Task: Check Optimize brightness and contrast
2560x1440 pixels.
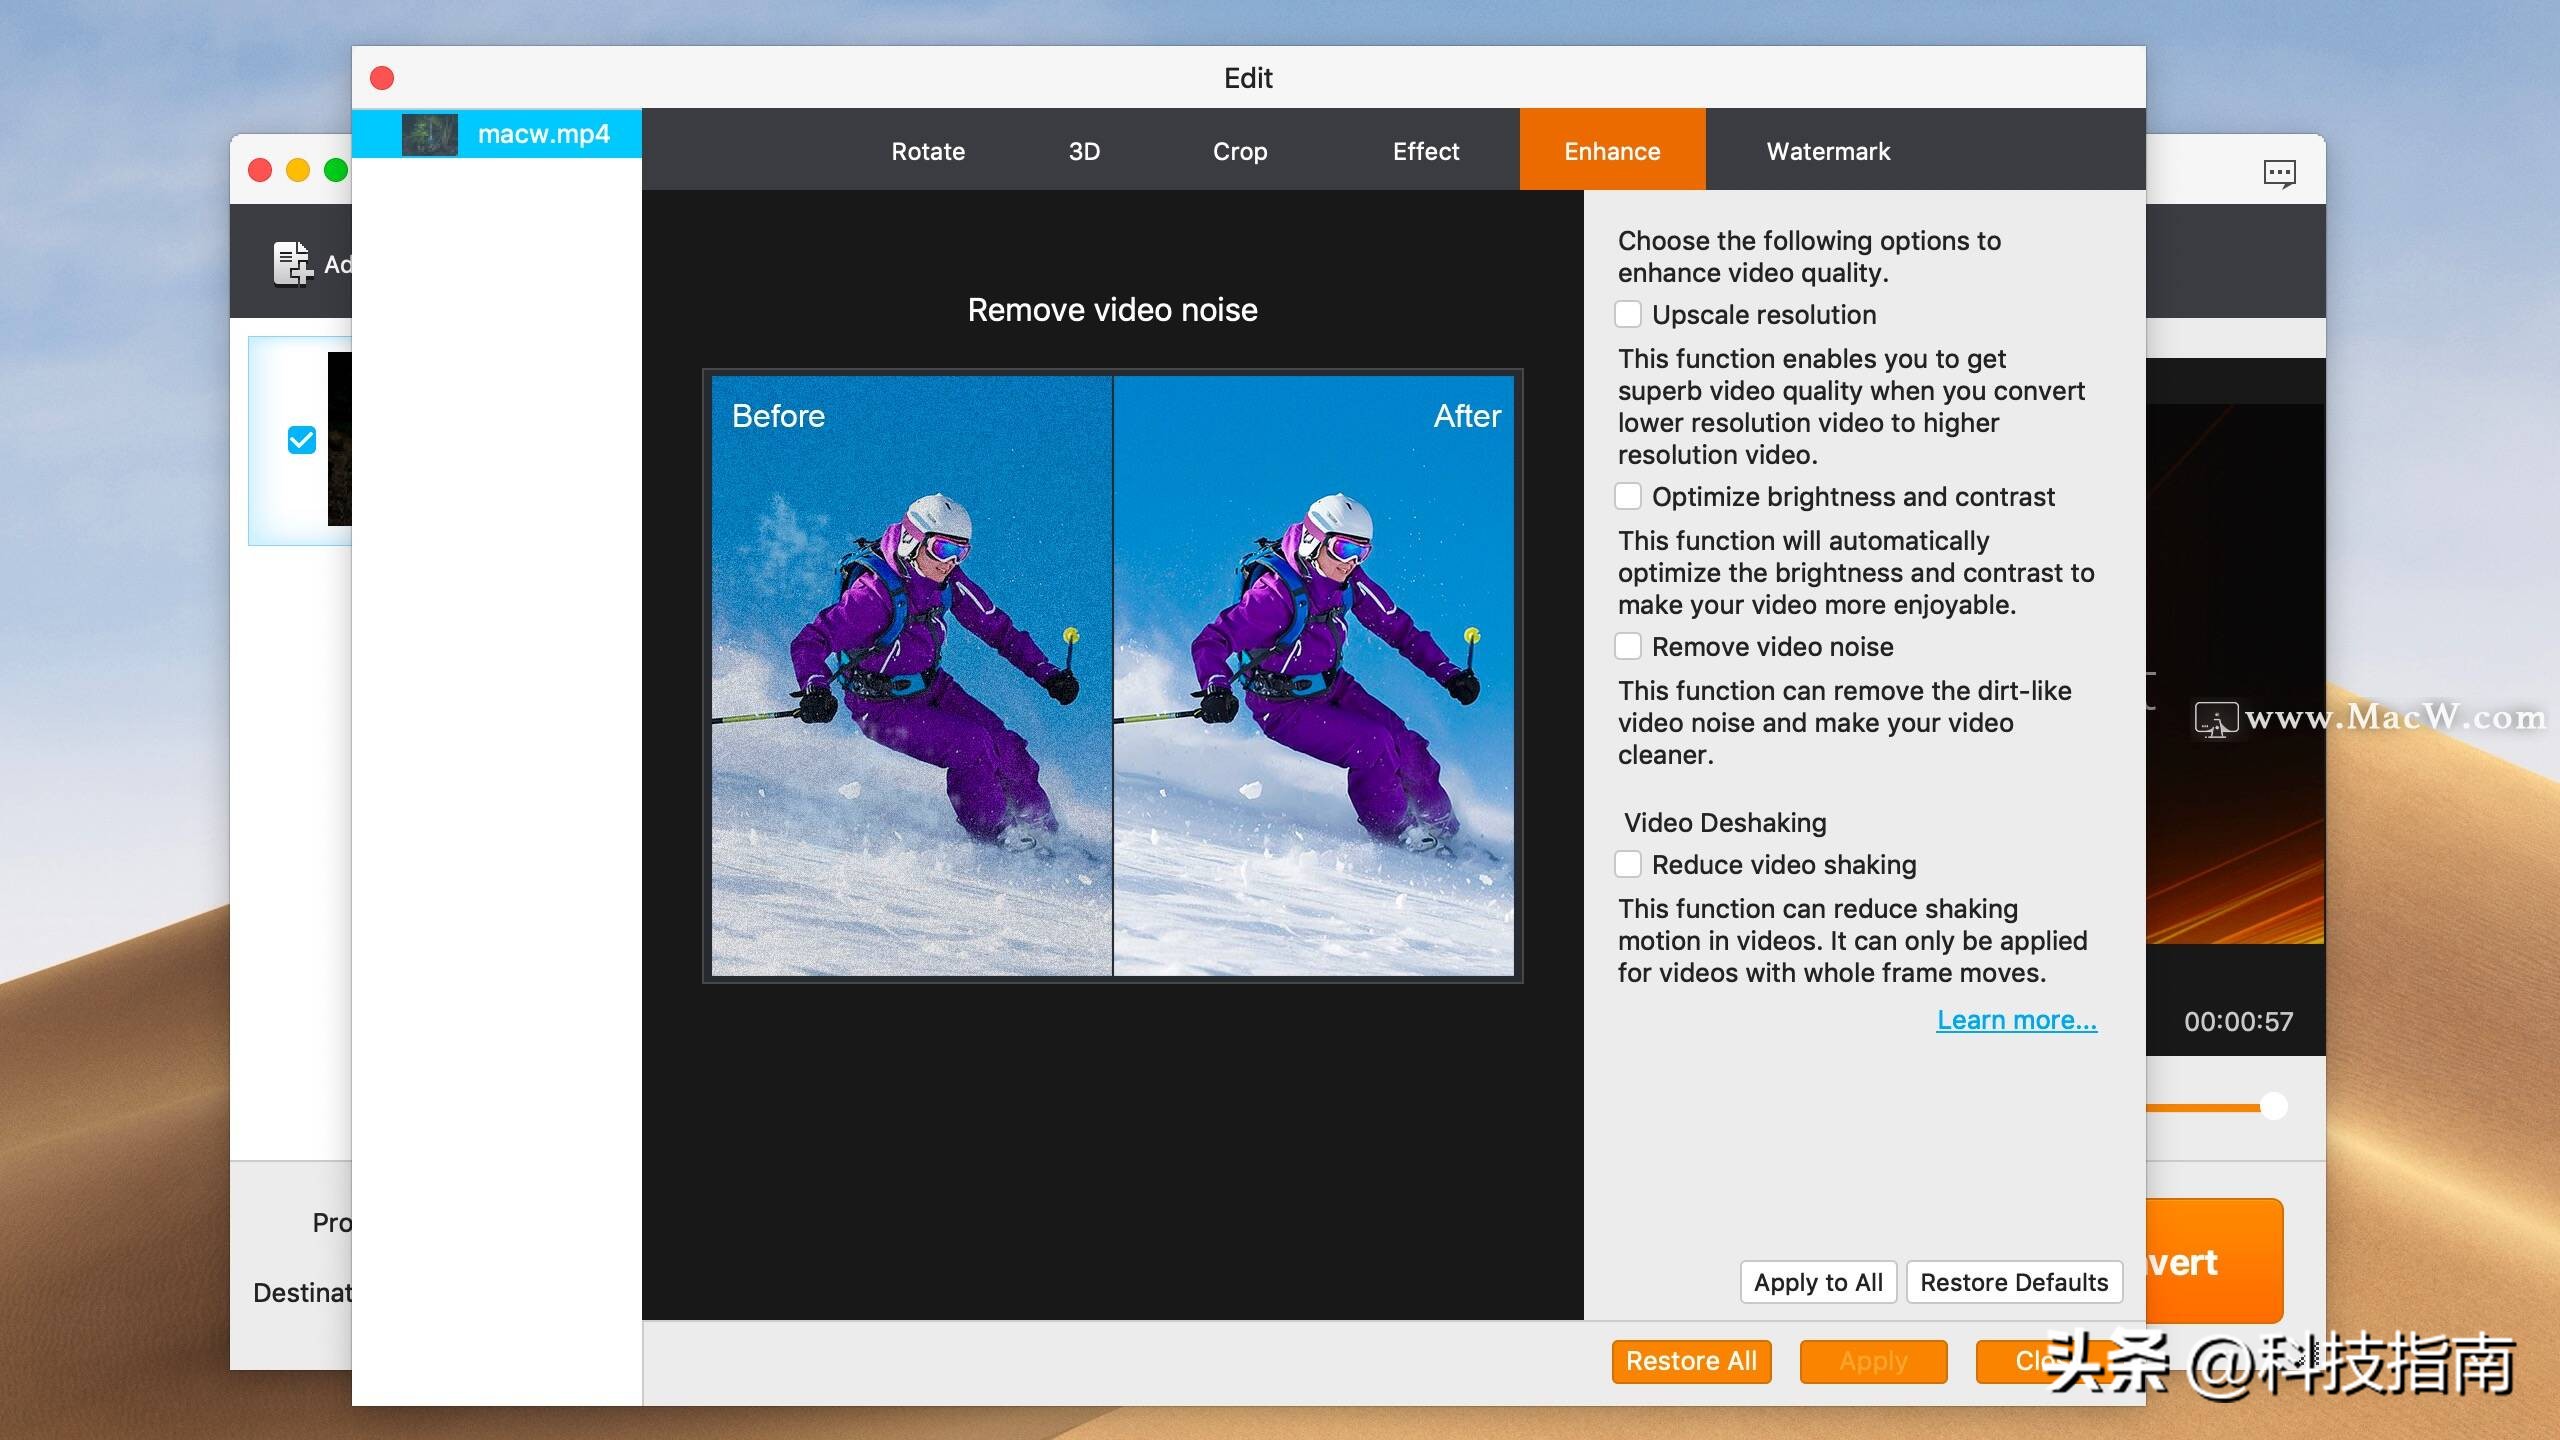Action: [x=1628, y=497]
